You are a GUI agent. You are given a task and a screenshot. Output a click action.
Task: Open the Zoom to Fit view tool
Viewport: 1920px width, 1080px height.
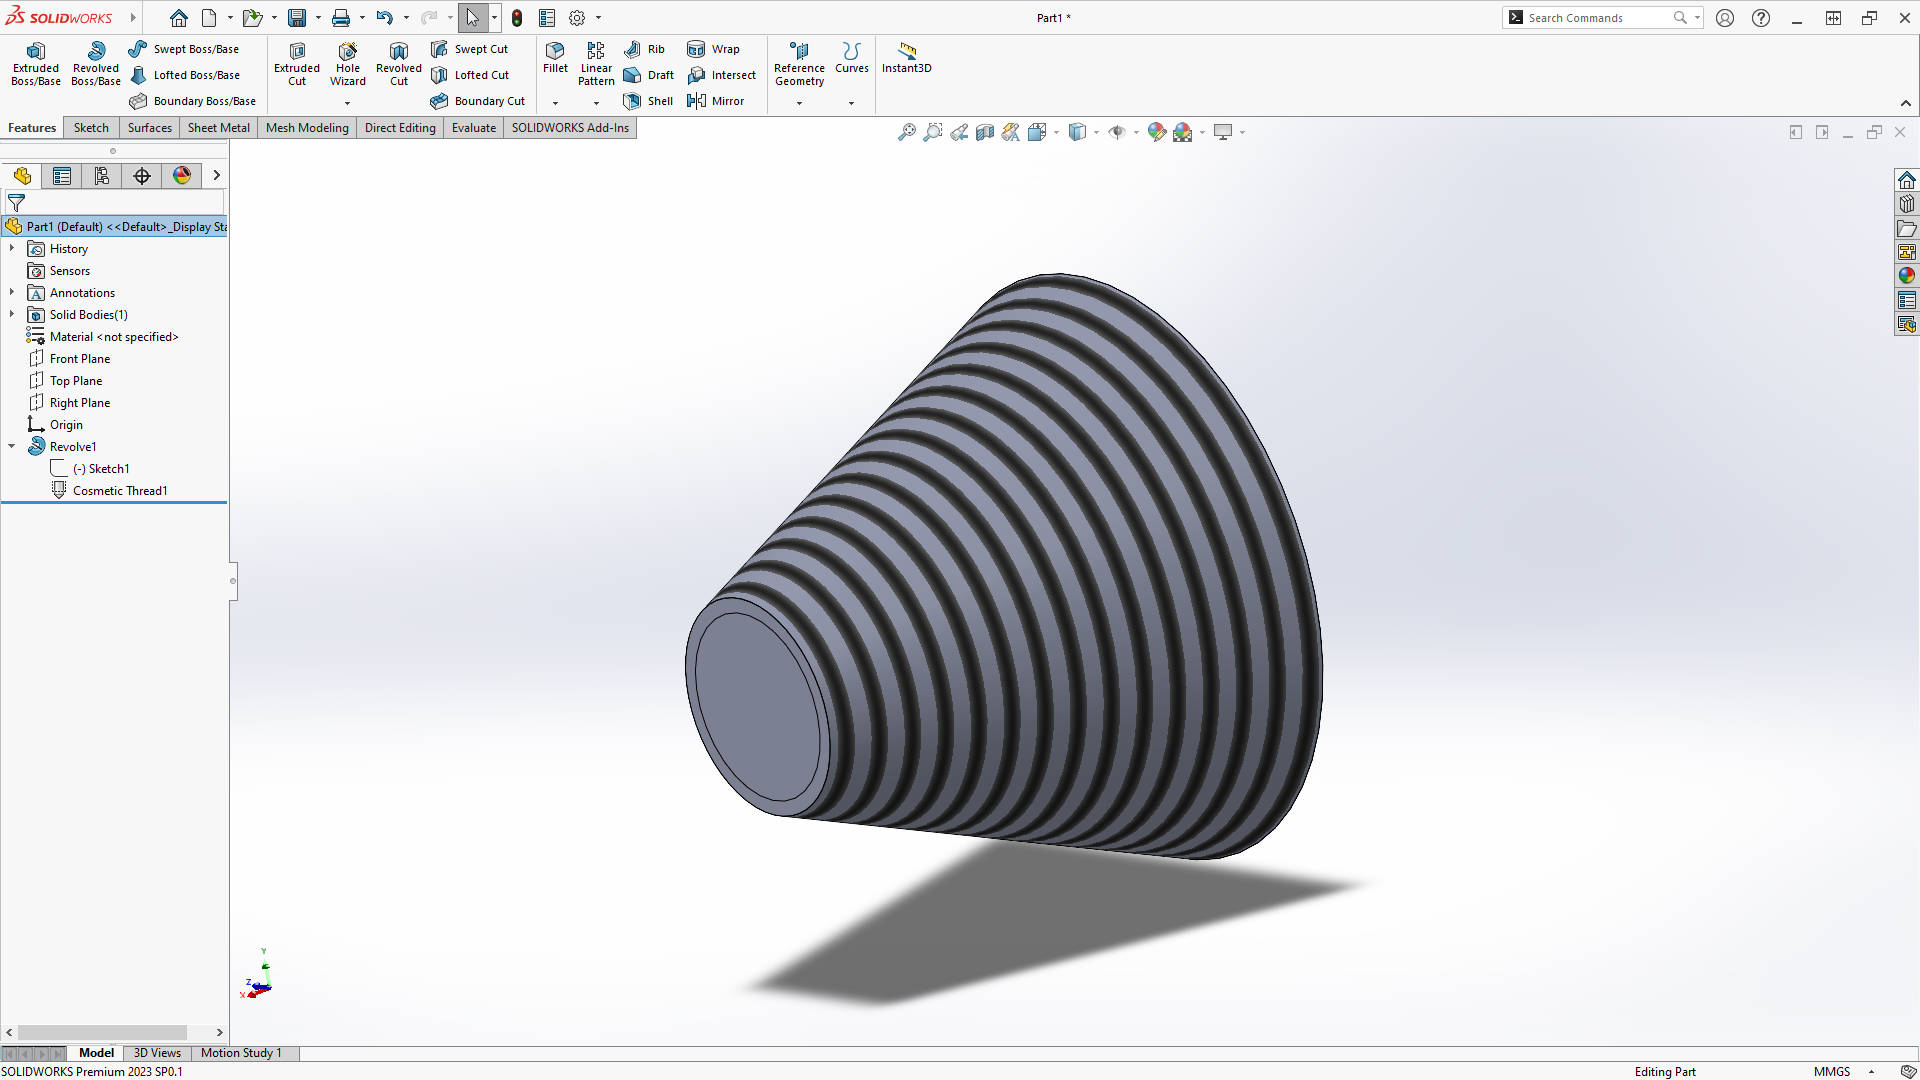[906, 131]
